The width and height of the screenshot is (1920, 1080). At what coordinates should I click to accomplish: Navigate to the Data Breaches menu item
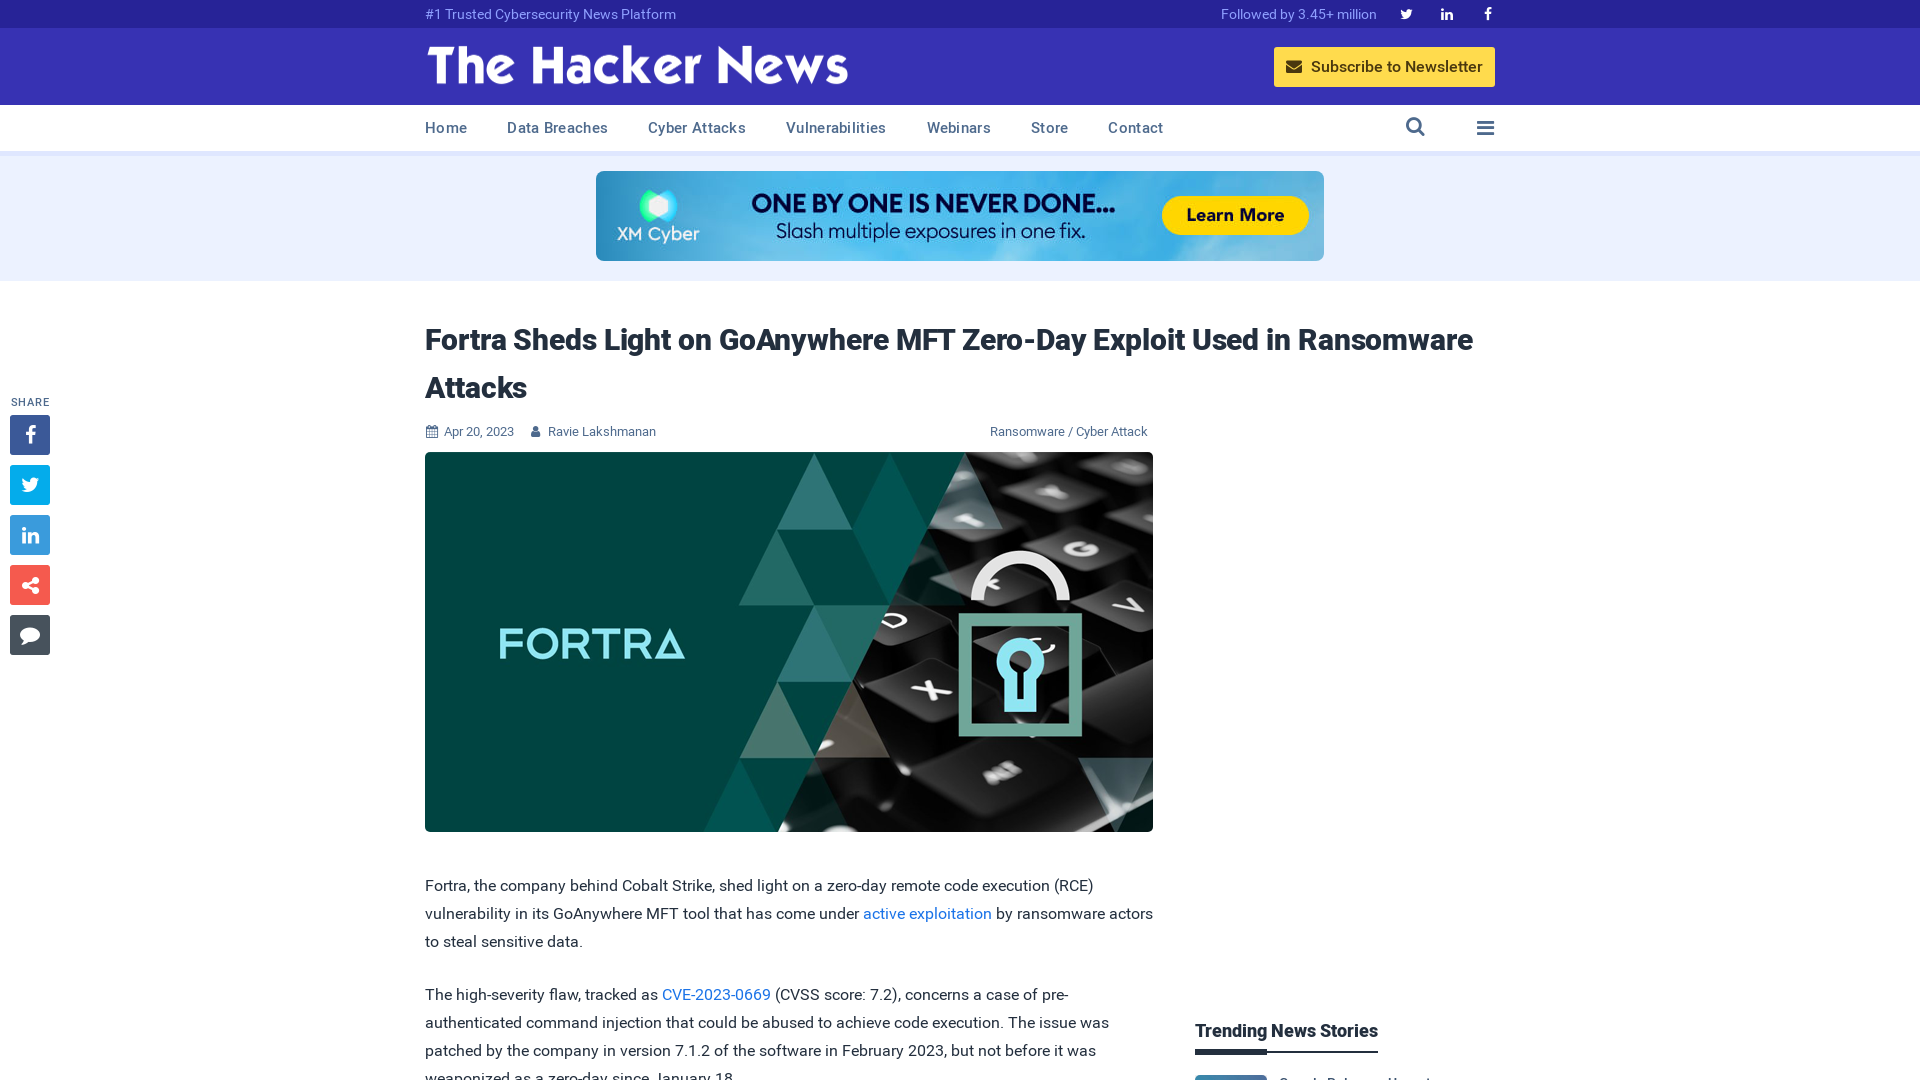click(558, 128)
